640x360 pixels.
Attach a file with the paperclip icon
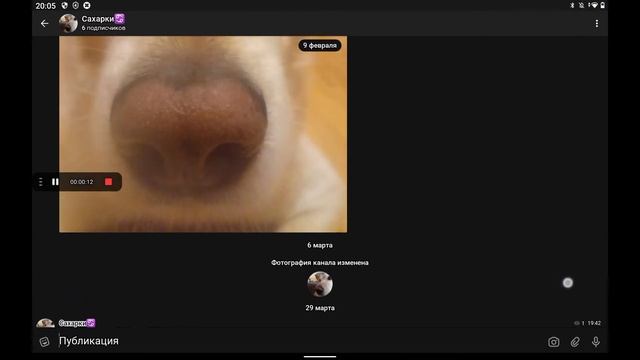tap(575, 342)
